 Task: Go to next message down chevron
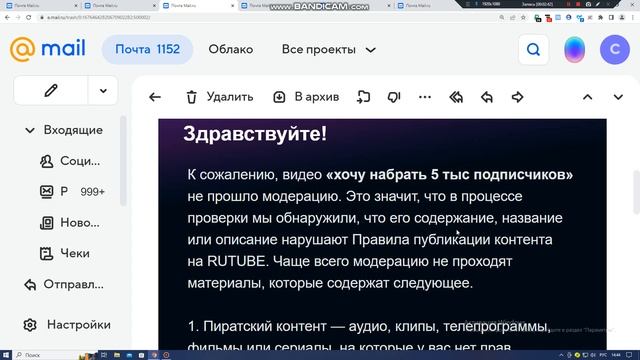coord(618,97)
